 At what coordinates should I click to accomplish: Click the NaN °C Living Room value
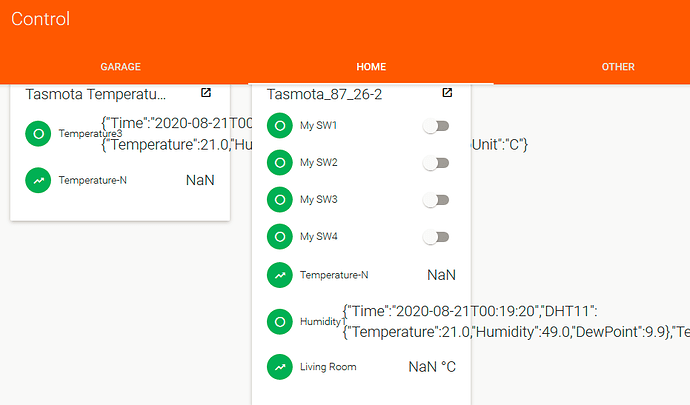click(432, 367)
